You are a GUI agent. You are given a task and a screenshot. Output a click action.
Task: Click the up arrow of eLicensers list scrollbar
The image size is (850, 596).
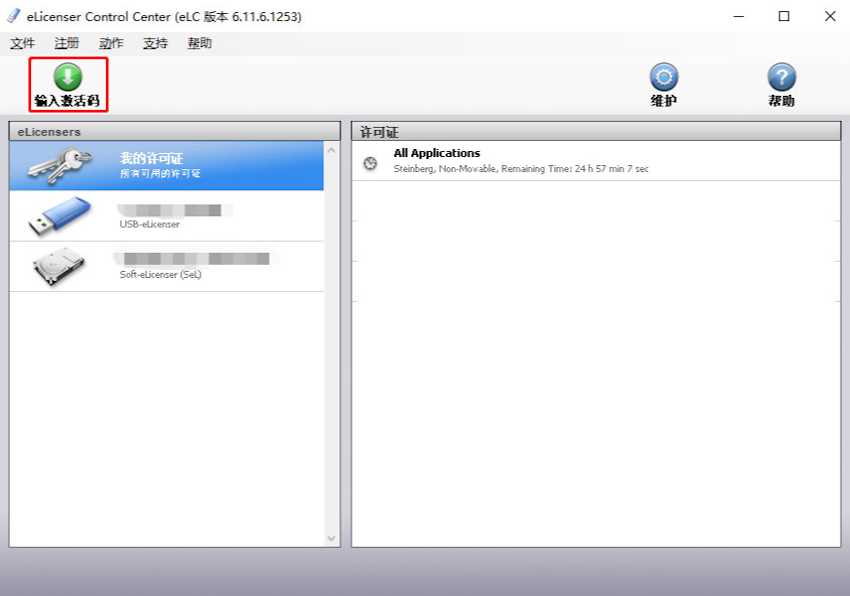pos(332,150)
